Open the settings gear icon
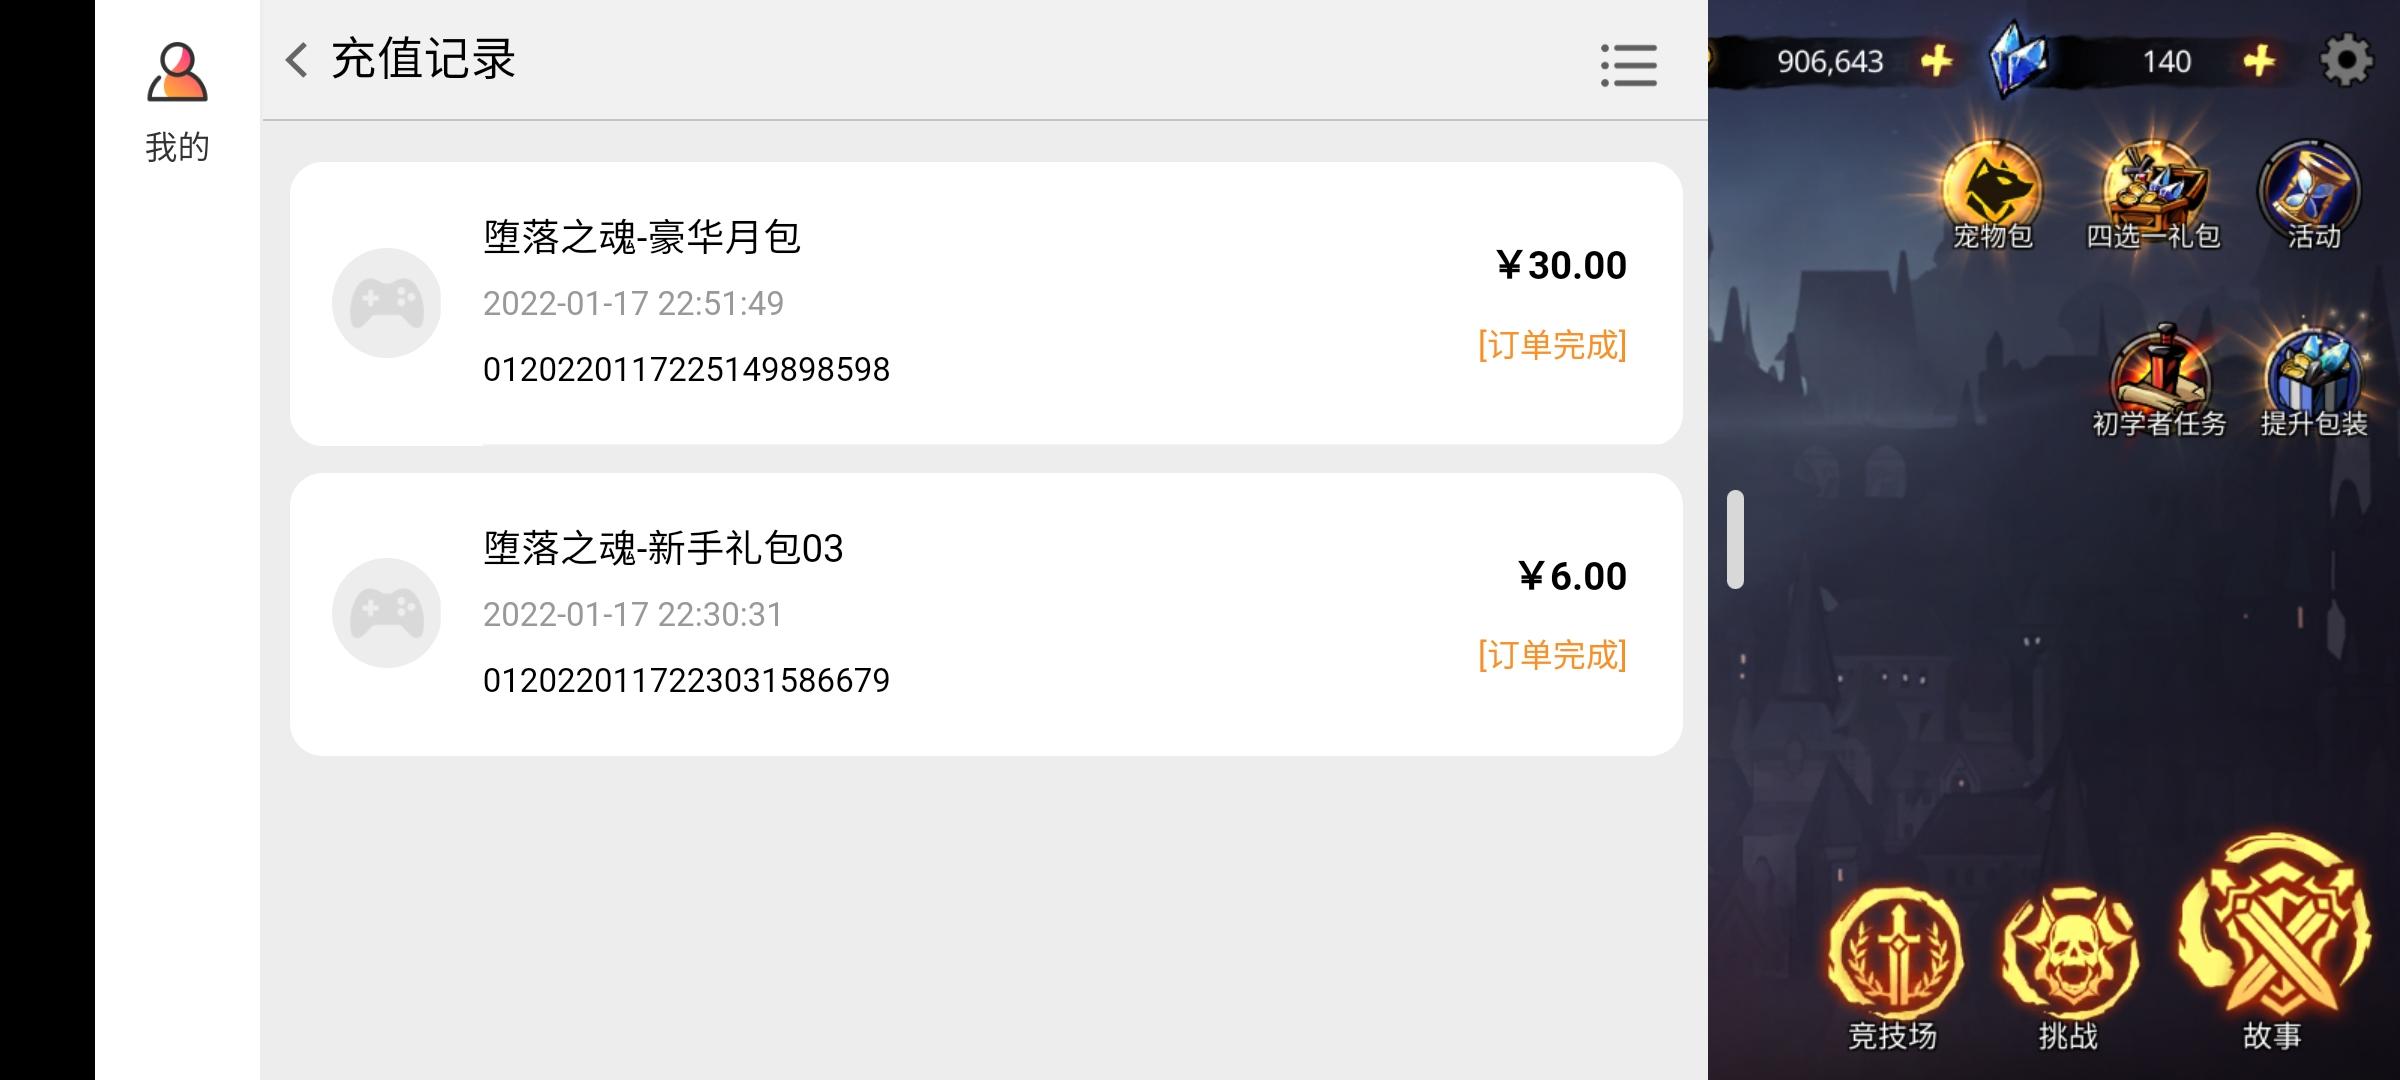The image size is (2400, 1080). point(2346,61)
